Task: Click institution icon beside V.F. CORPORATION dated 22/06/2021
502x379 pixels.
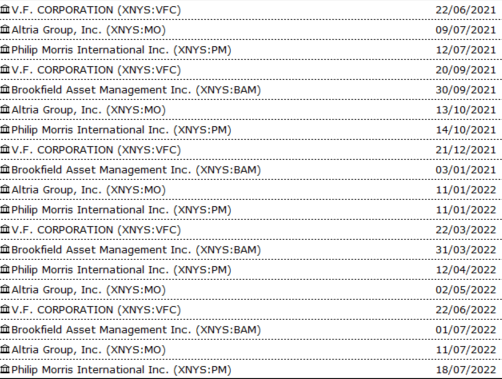Action: point(5,9)
